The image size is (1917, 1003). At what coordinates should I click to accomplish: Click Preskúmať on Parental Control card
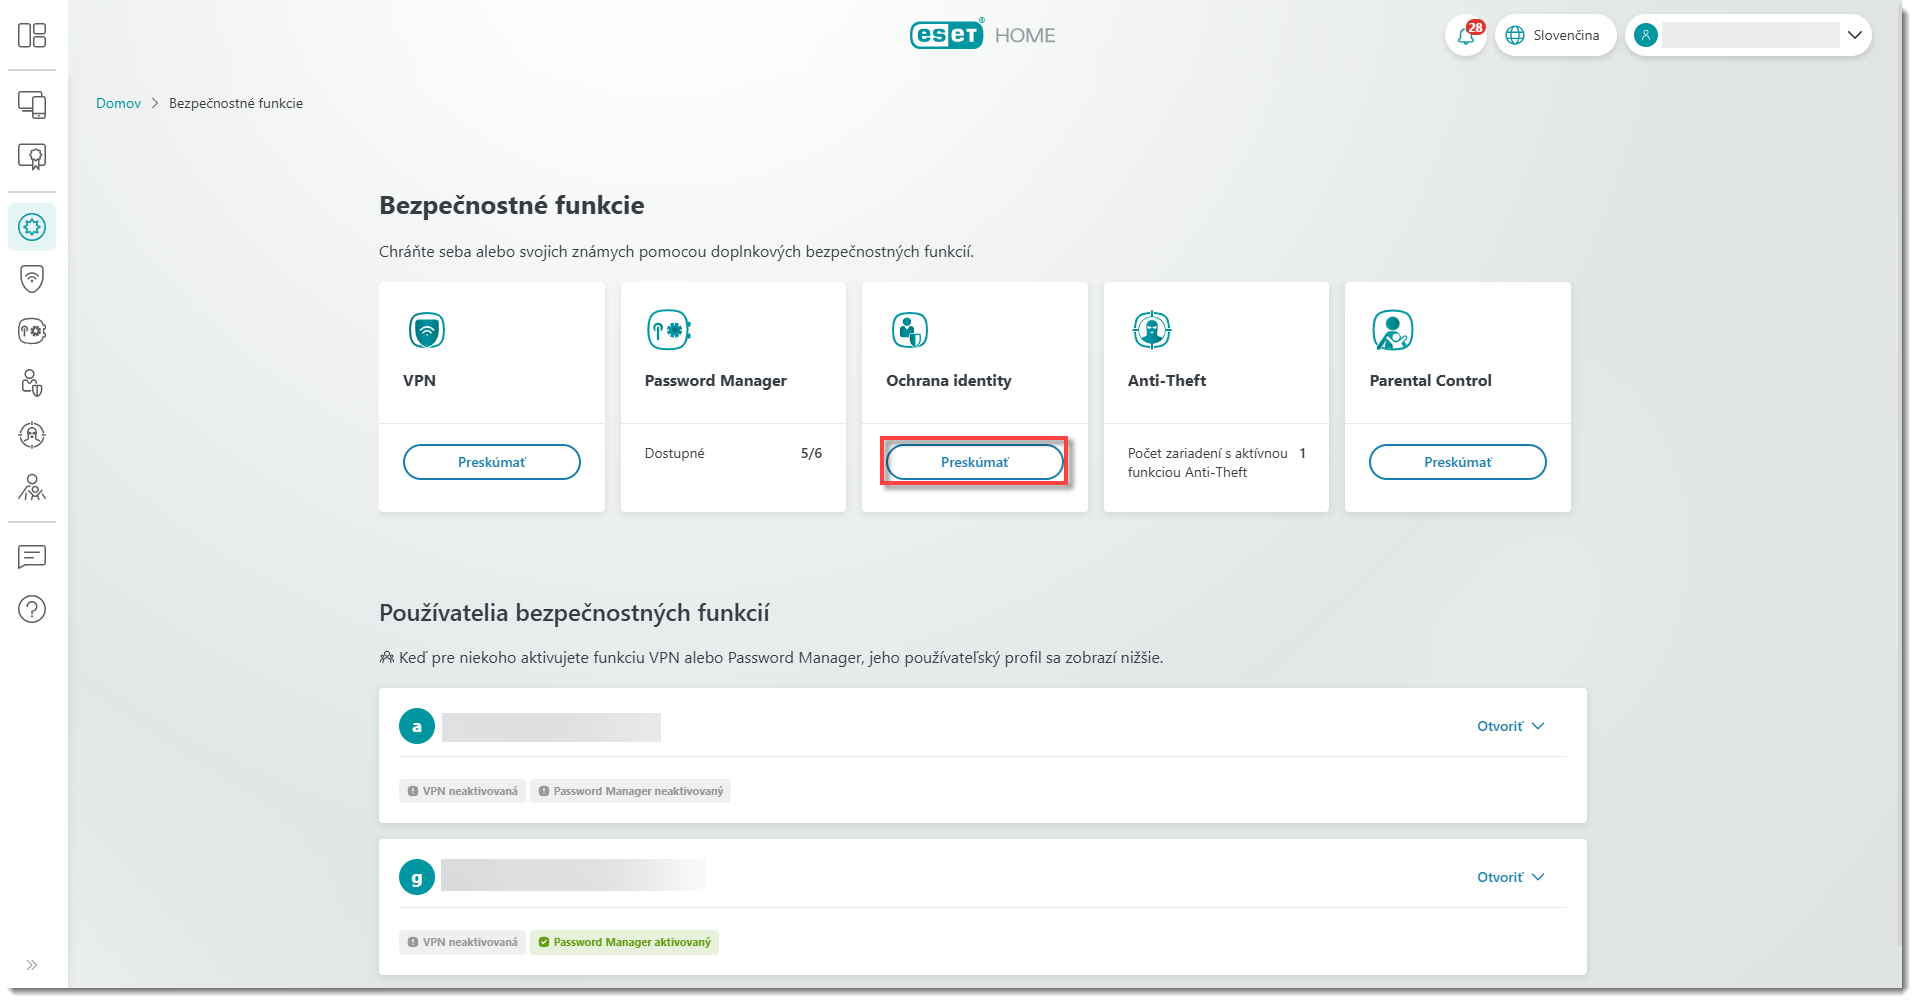coord(1457,462)
